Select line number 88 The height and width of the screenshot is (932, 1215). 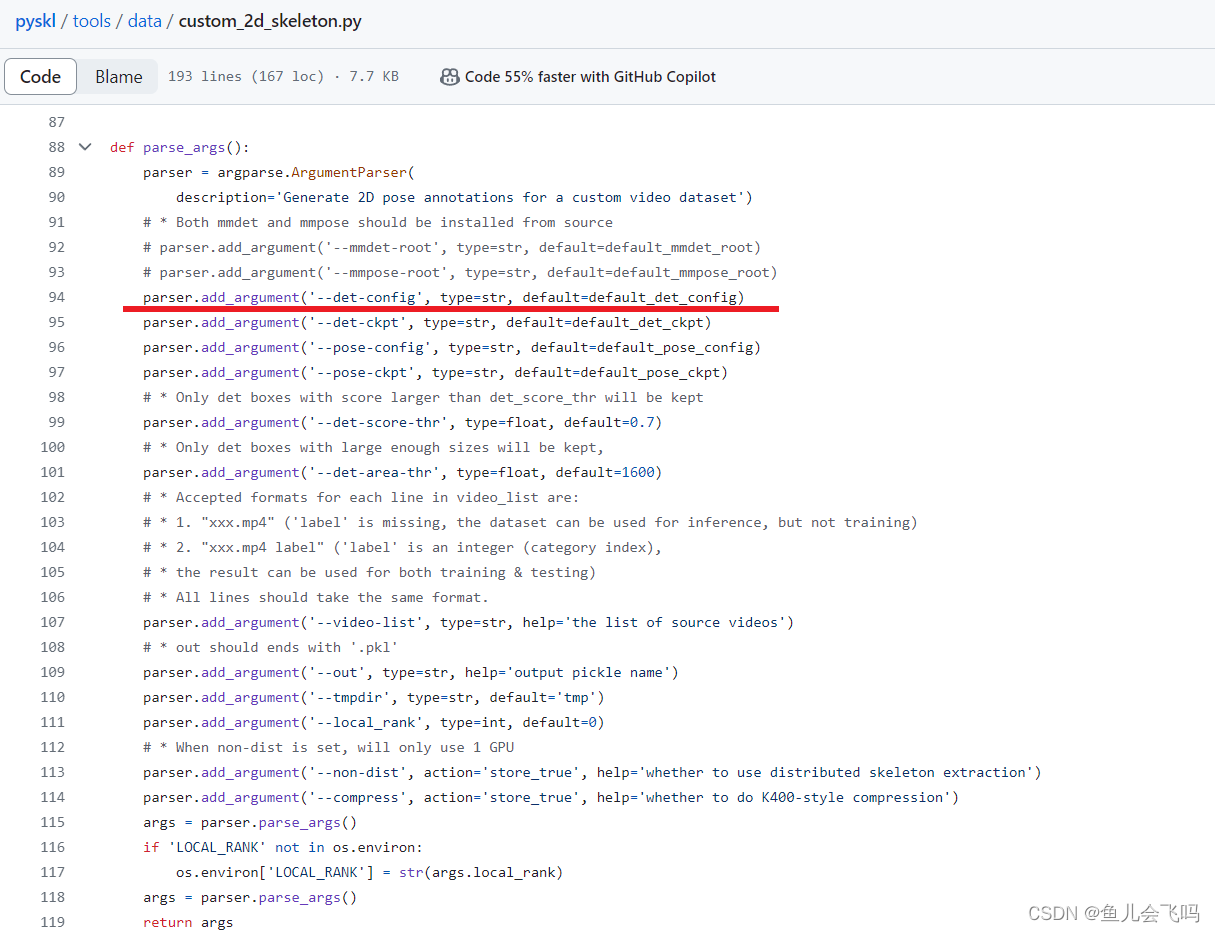coord(56,146)
